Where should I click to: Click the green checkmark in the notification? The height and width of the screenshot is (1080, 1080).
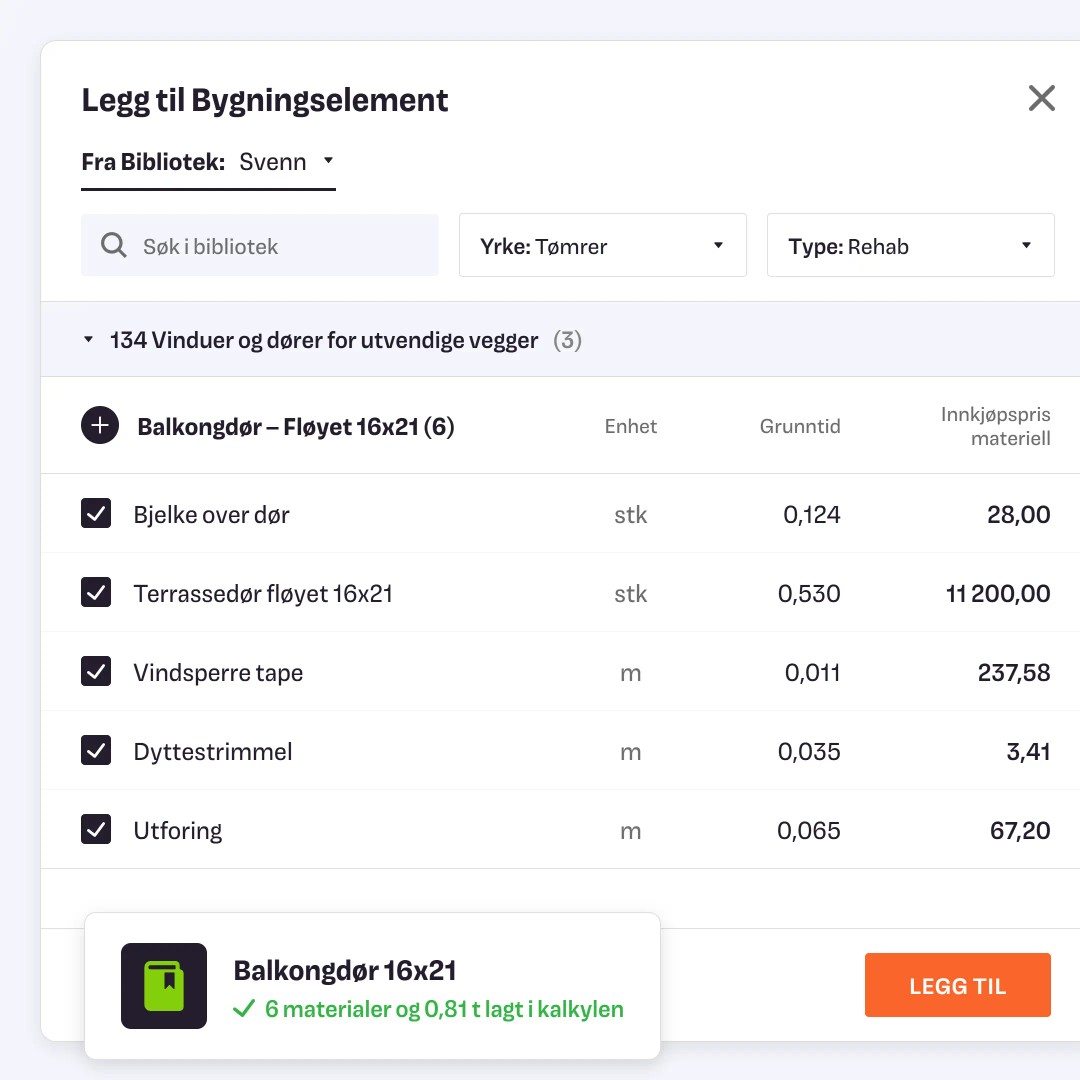(244, 1009)
